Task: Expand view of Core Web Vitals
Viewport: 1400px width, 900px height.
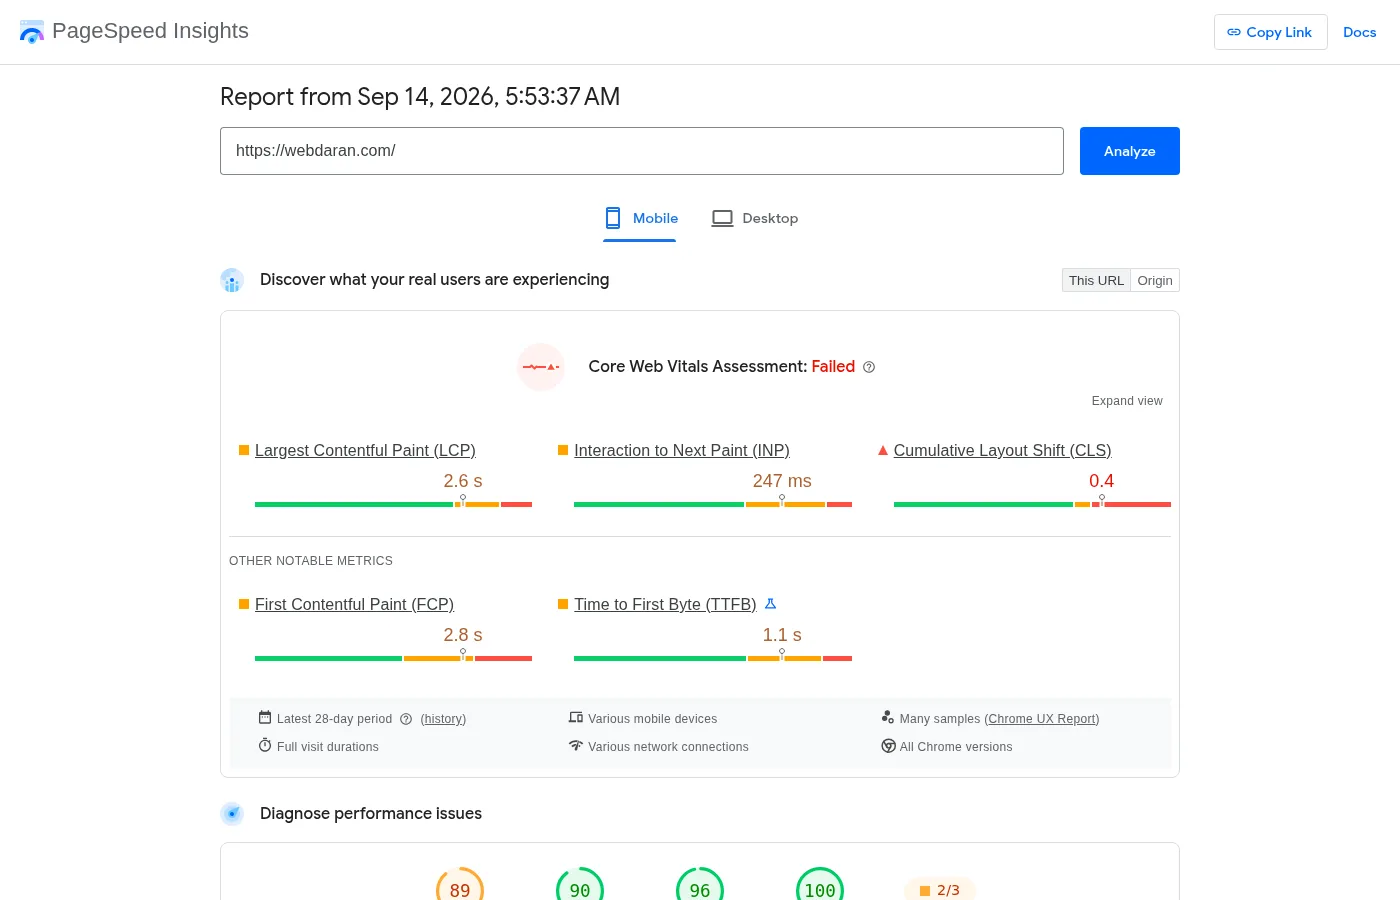Action: (x=1127, y=401)
